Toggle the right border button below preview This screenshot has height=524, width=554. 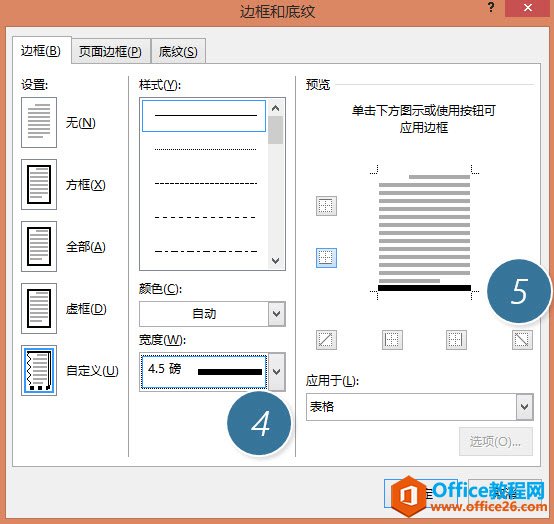456,340
